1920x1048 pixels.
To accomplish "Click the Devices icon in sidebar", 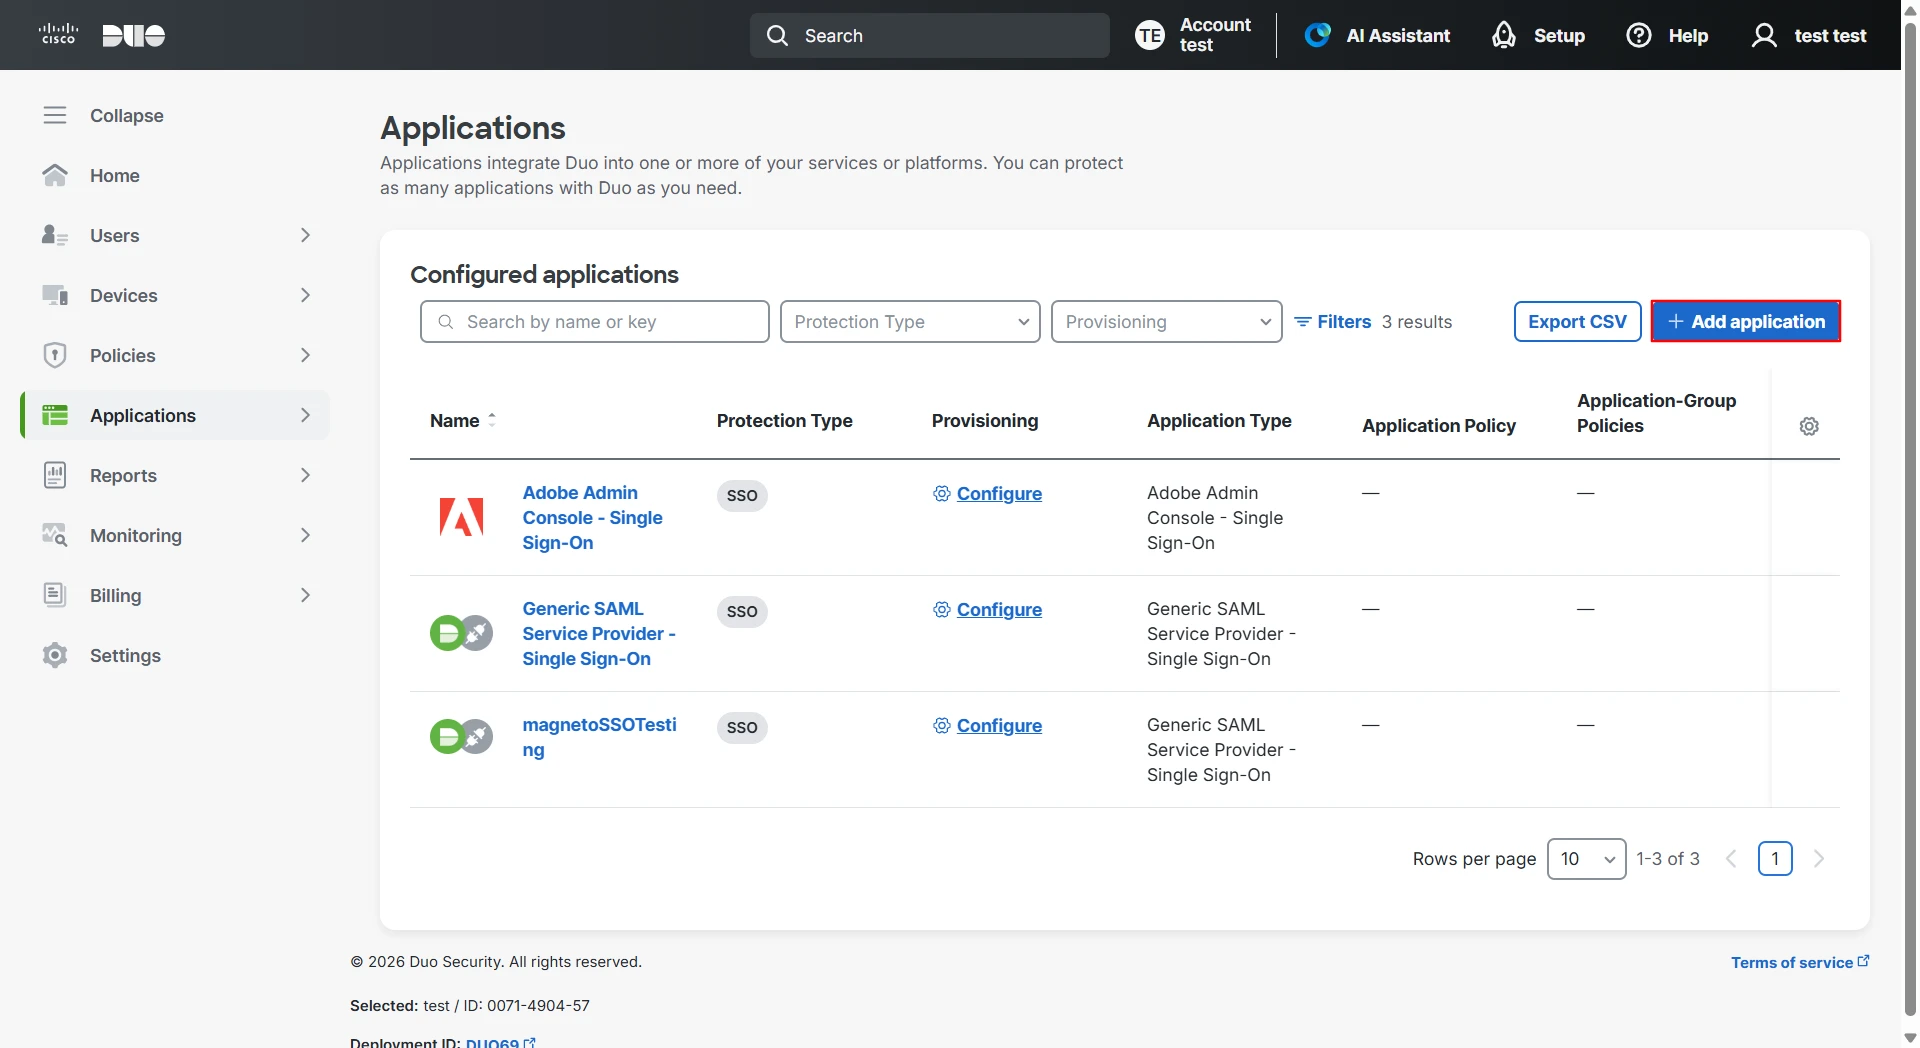I will [55, 295].
